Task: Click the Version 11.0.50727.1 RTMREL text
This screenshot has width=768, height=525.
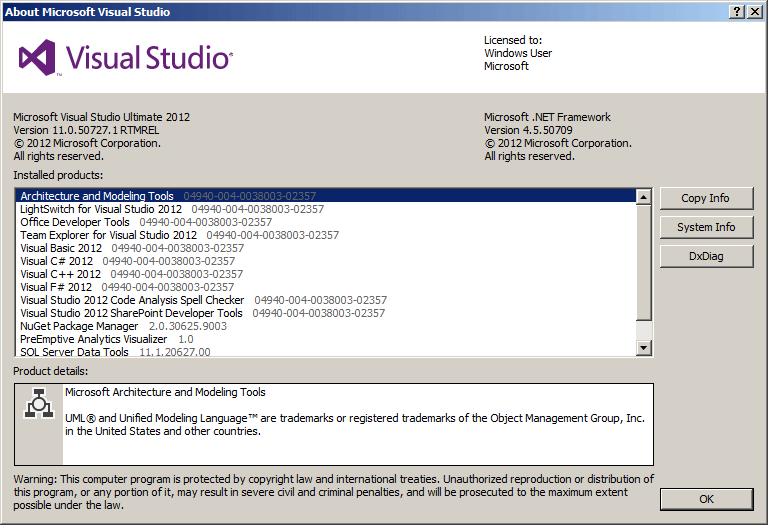Action: 86,130
